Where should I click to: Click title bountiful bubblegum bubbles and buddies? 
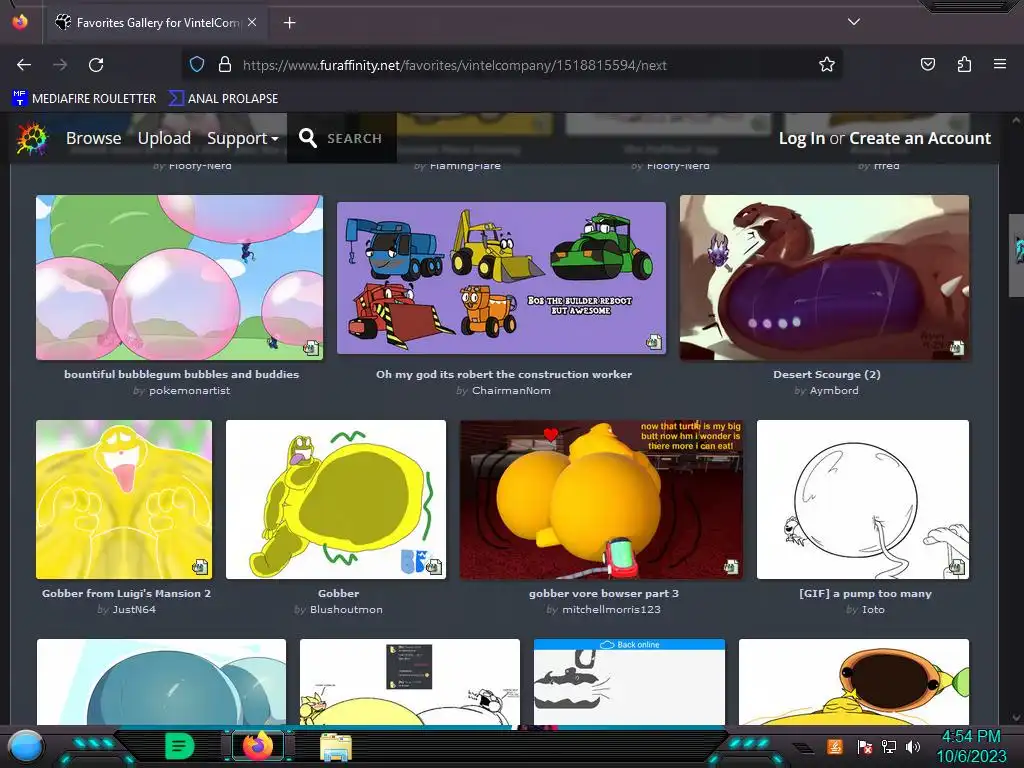[182, 374]
